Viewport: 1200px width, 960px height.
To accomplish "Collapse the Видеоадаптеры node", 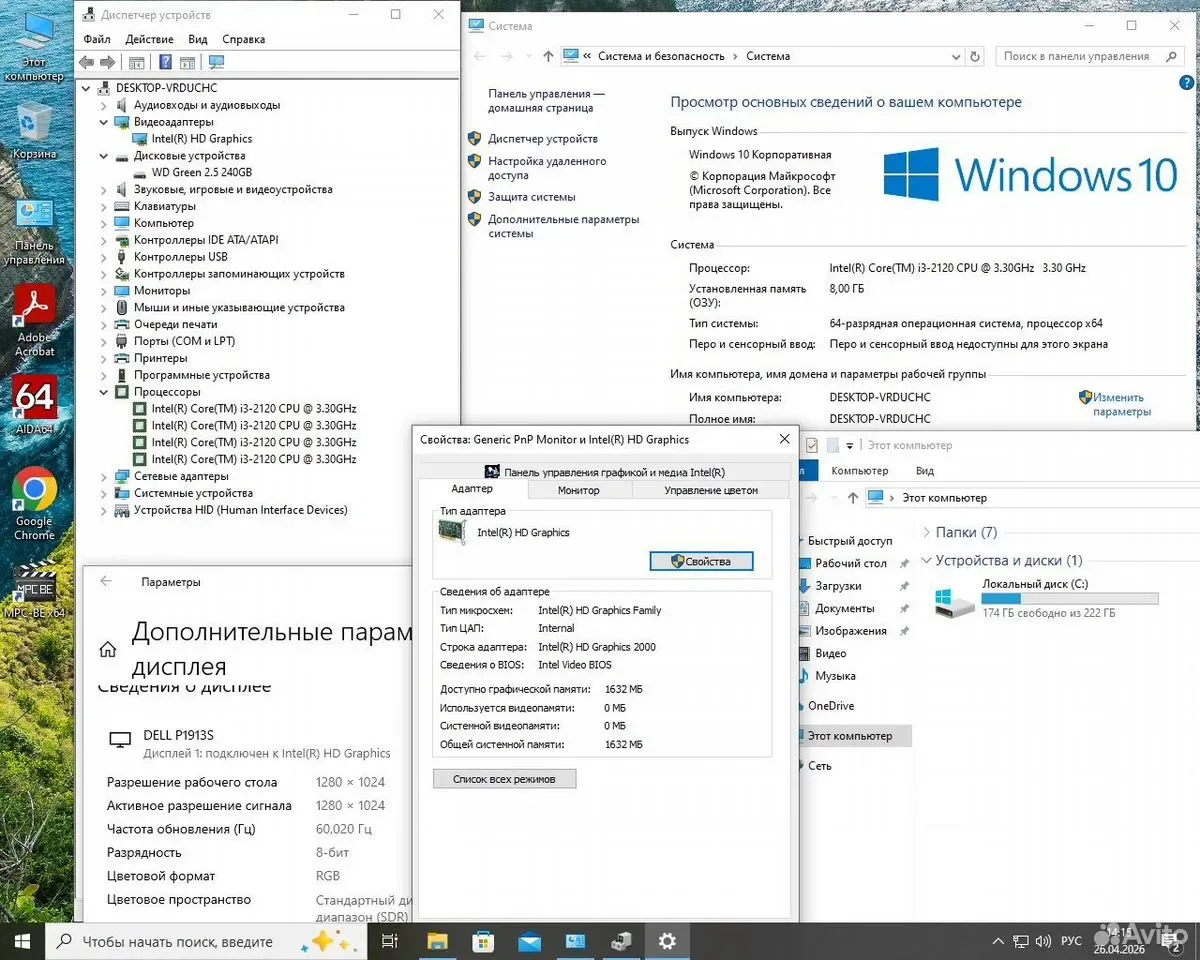I will click(103, 122).
